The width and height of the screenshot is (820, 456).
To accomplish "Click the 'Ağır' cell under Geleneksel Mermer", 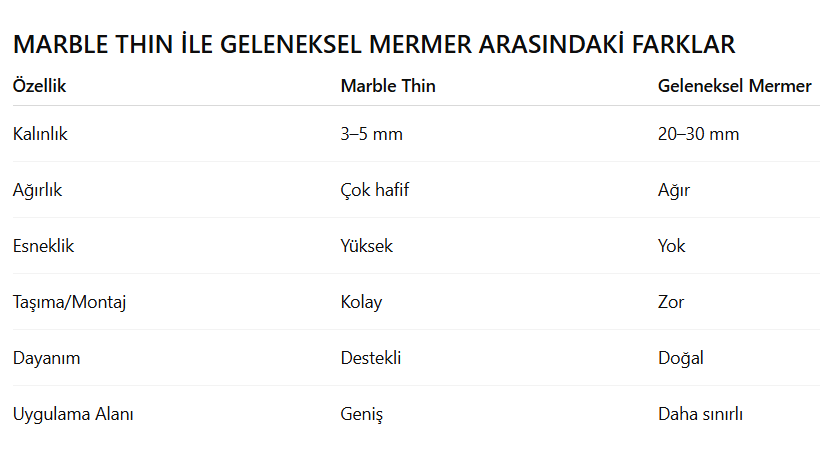I will coord(674,190).
